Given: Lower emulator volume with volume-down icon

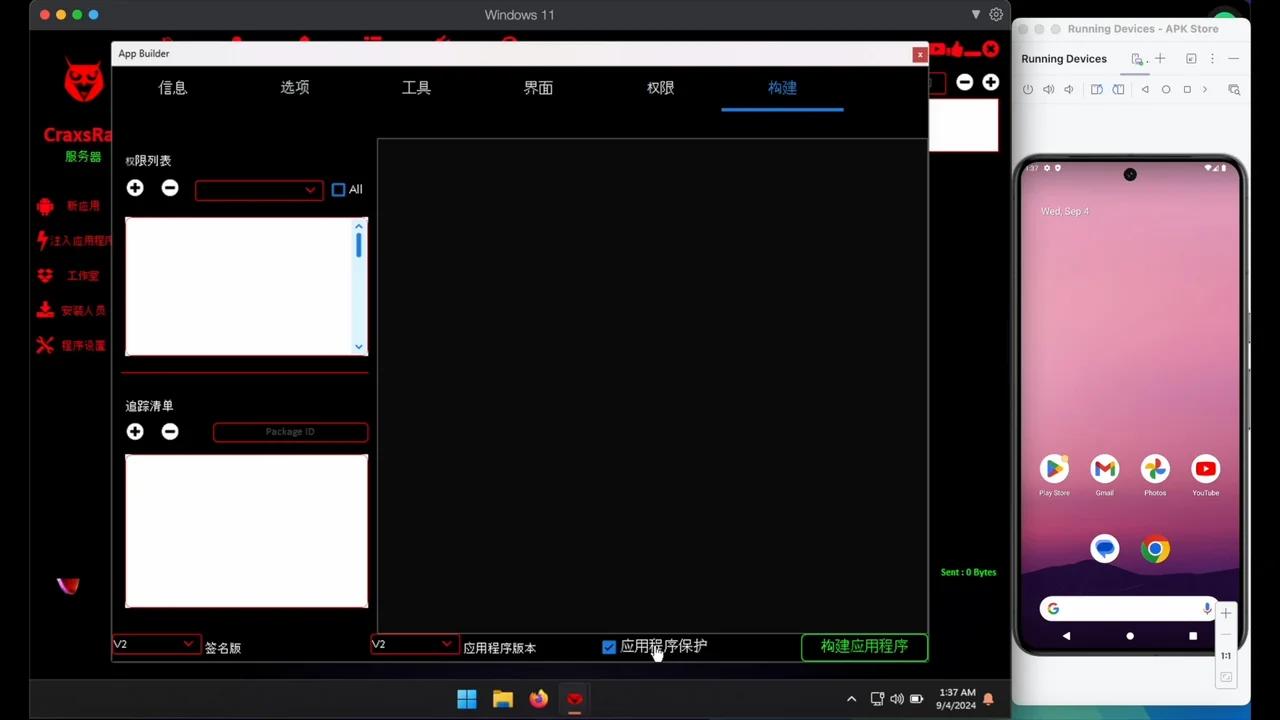Looking at the screenshot, I should tap(1069, 89).
